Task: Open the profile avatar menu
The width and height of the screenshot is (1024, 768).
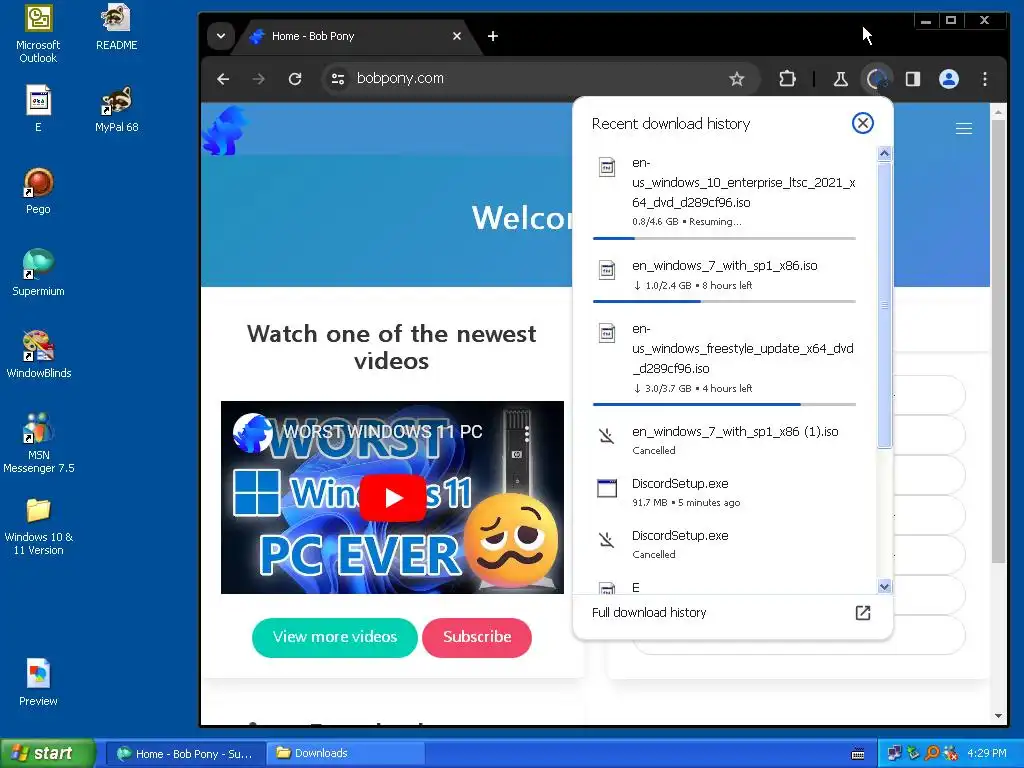Action: click(949, 79)
